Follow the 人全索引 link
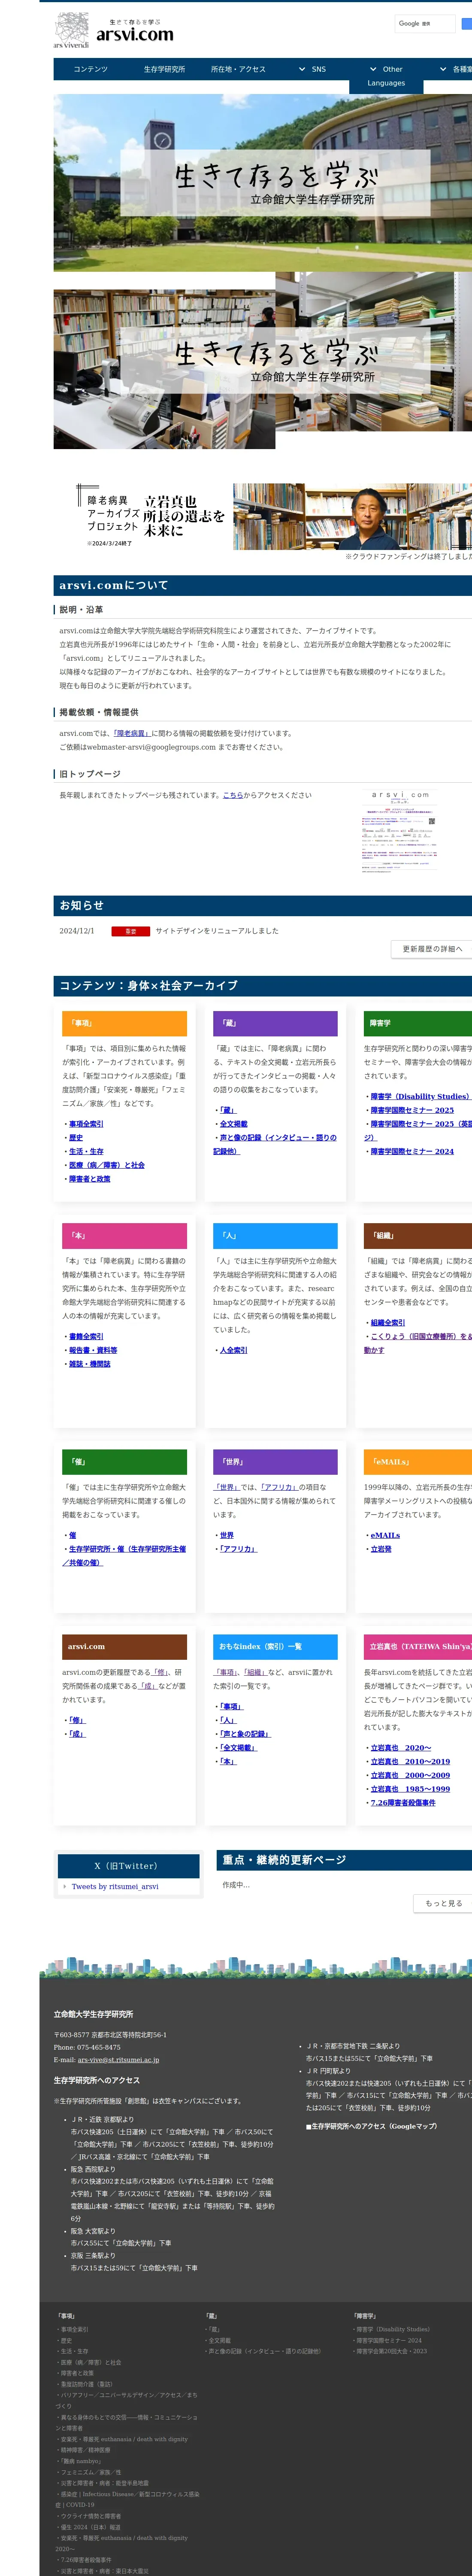 tap(234, 1350)
